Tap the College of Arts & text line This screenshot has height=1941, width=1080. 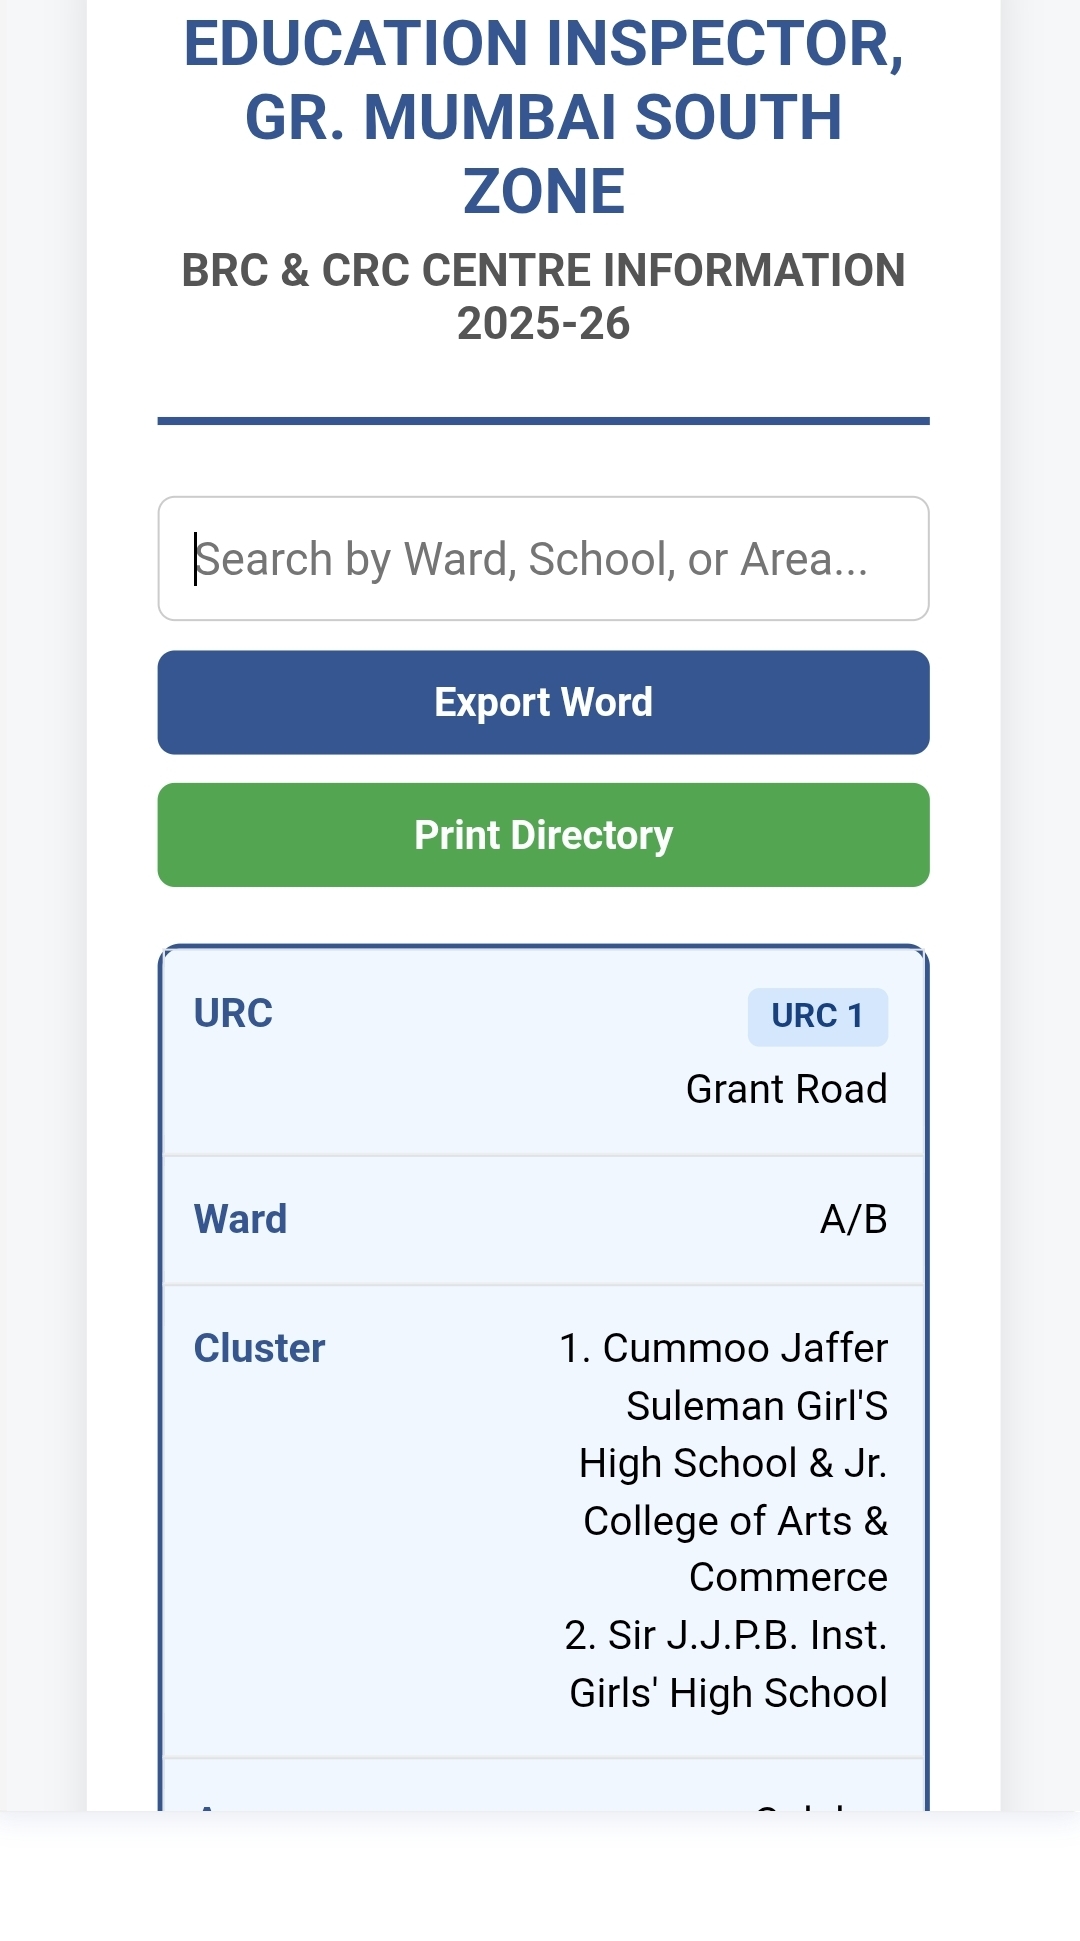[735, 1521]
